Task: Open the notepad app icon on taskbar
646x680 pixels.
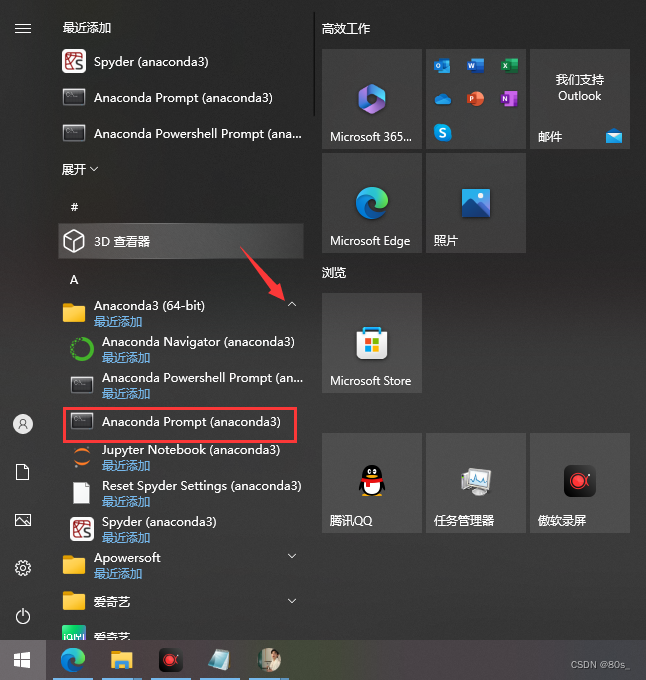Action: tap(220, 660)
